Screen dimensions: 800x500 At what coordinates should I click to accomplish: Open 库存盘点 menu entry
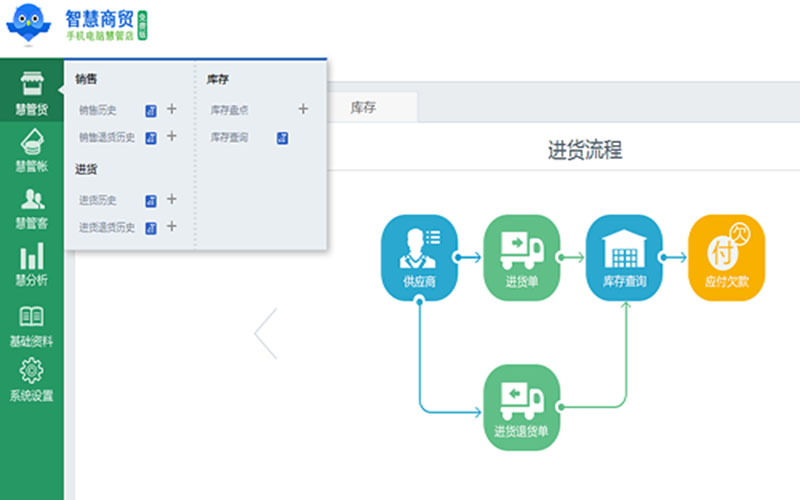[x=229, y=110]
